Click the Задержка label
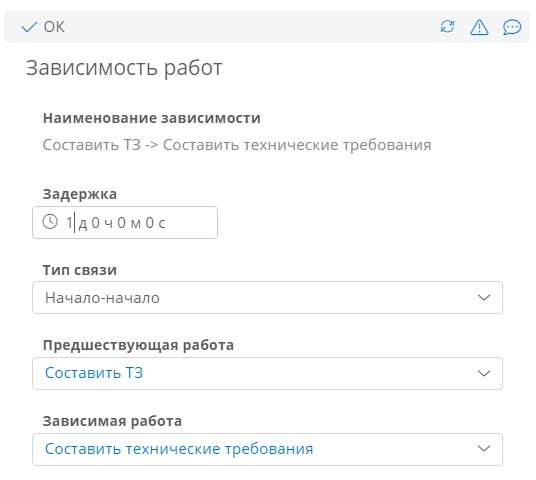 [x=80, y=194]
